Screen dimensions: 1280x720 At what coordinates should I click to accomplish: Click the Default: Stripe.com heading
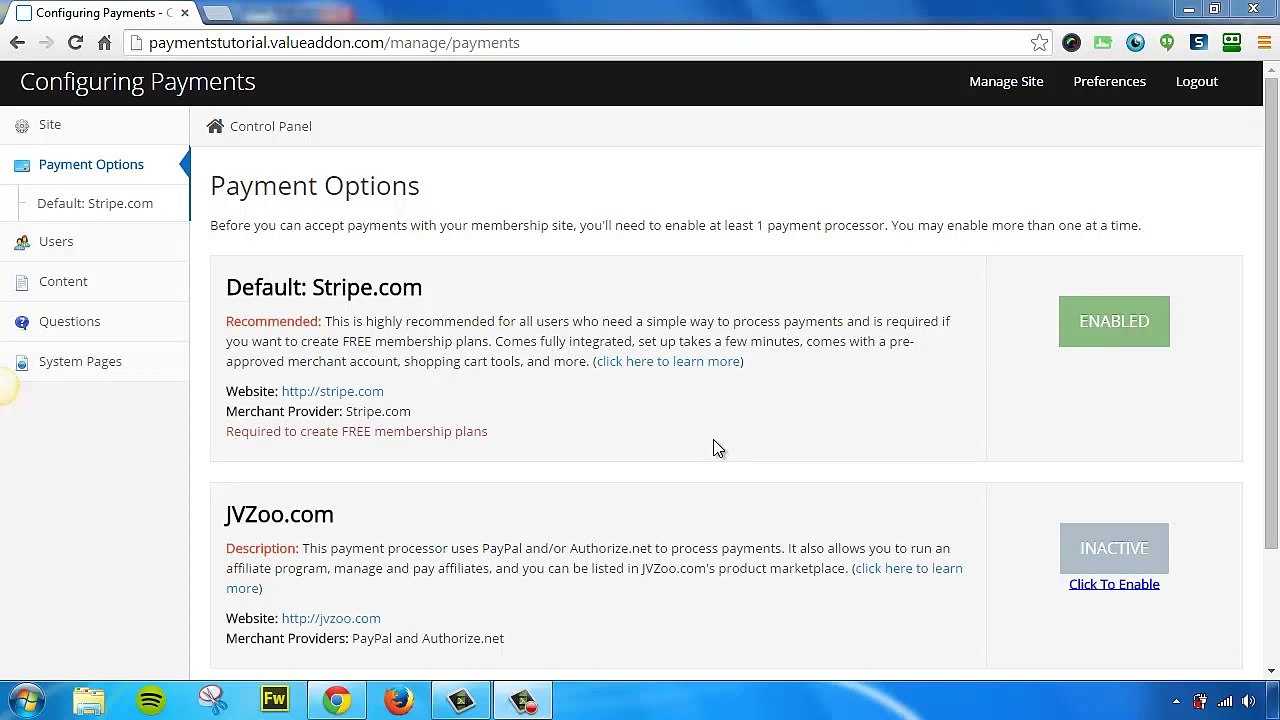click(x=324, y=287)
